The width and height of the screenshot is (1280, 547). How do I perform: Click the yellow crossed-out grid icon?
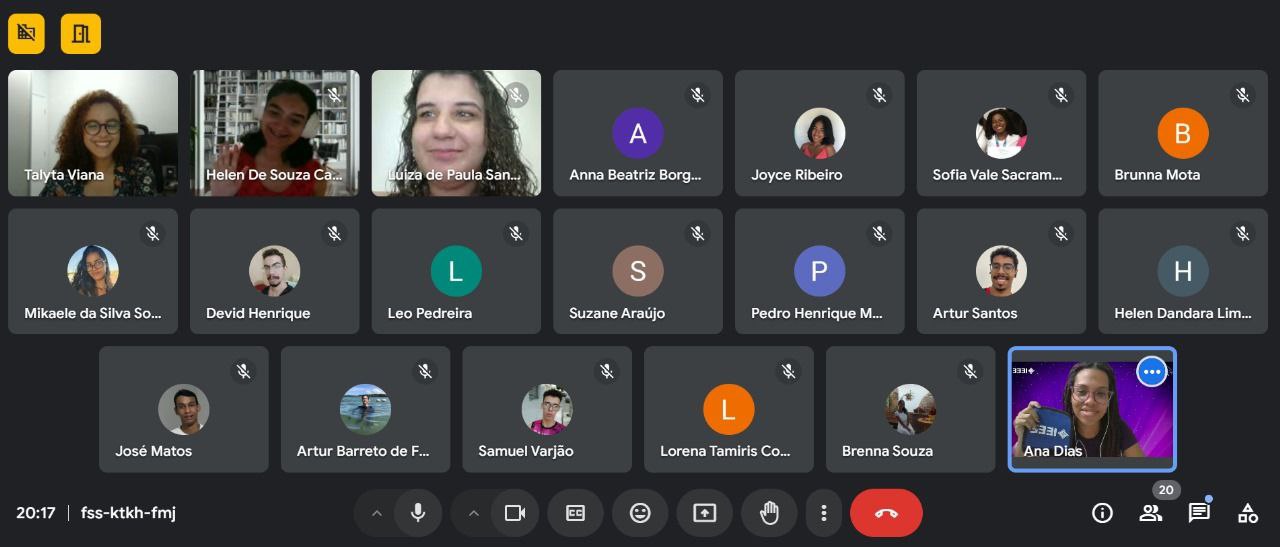click(26, 34)
